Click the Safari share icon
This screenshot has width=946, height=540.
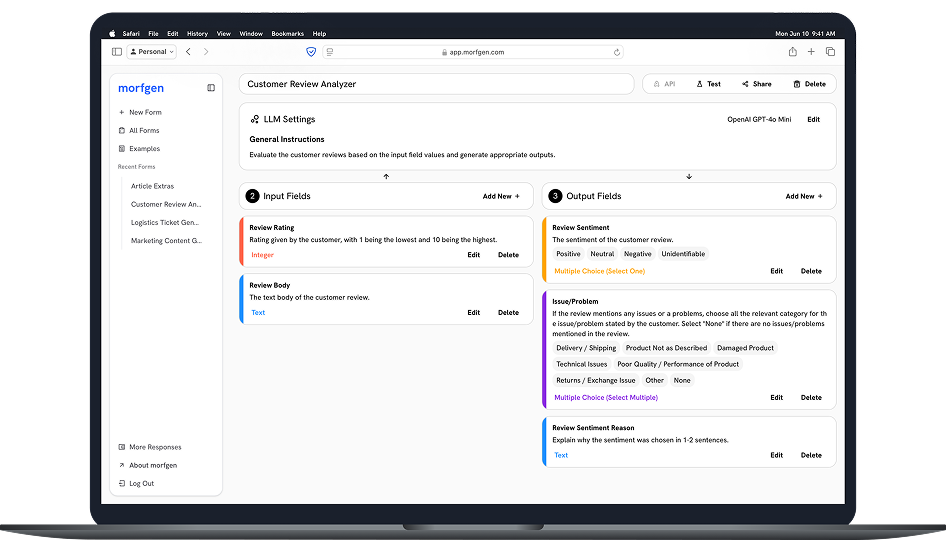[x=793, y=52]
